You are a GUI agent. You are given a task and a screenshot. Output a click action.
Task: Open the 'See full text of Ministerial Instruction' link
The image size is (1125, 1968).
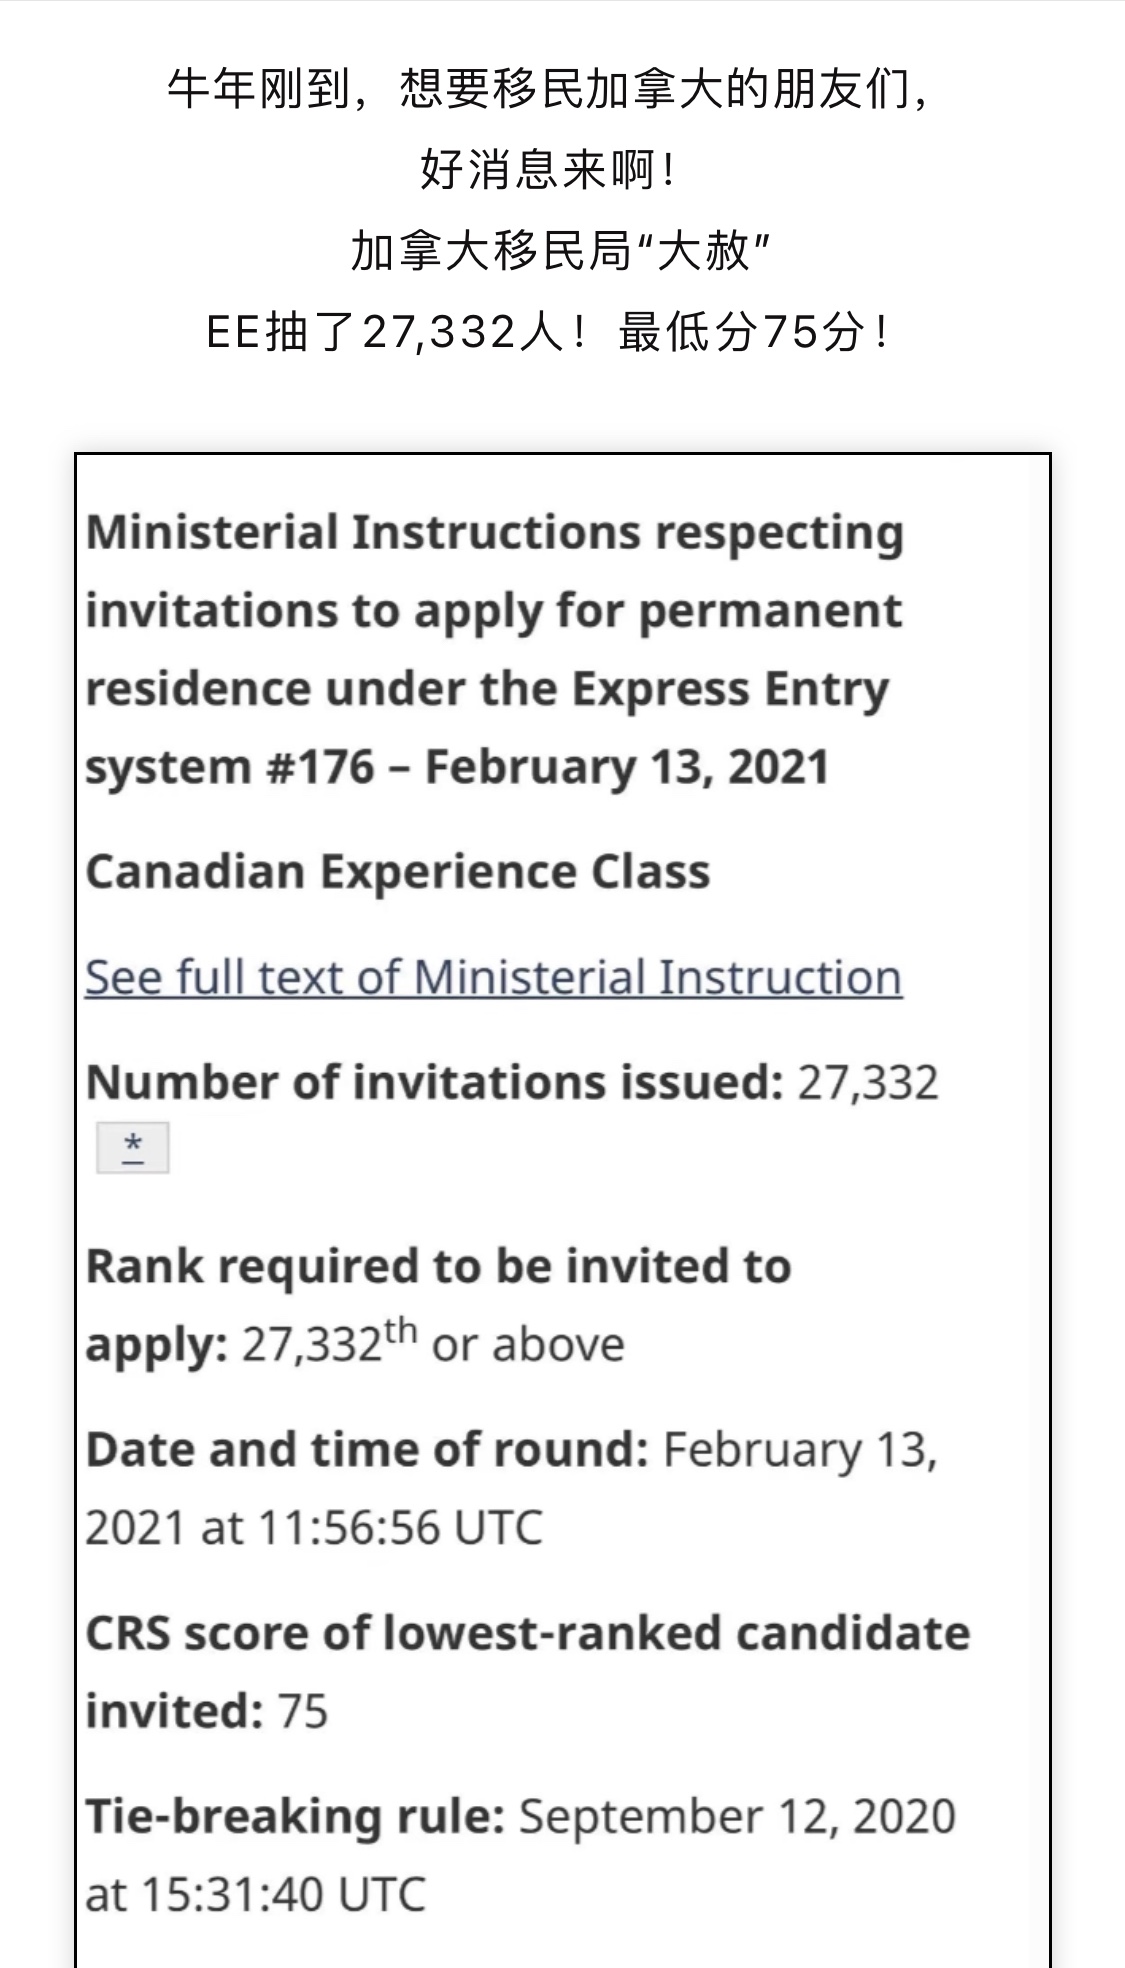tap(493, 978)
